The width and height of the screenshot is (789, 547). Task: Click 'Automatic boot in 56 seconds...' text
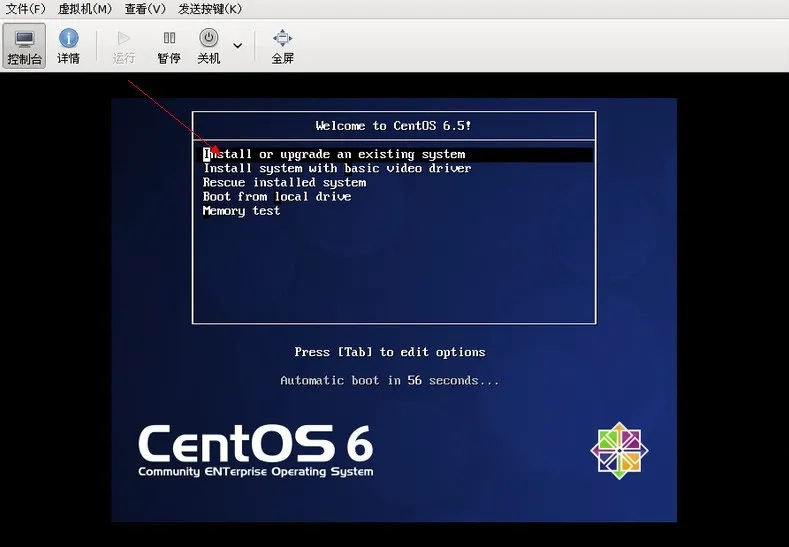(x=390, y=380)
